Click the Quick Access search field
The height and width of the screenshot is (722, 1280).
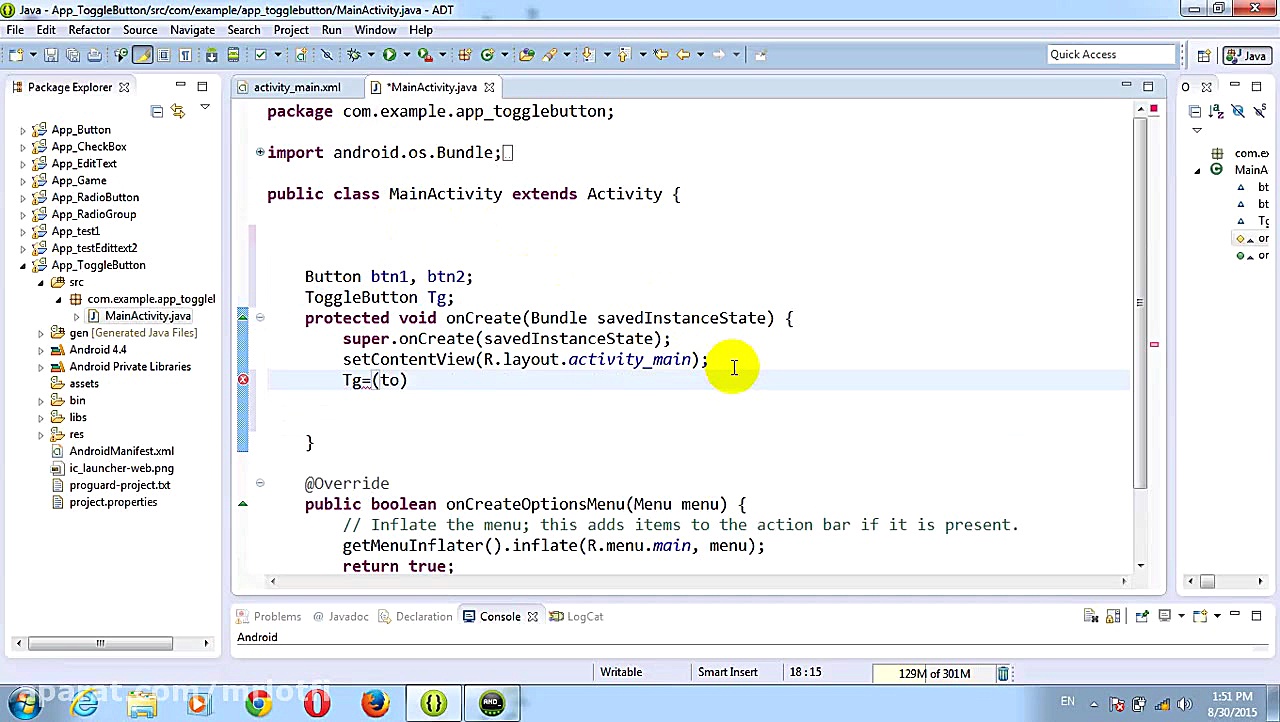pyautogui.click(x=1110, y=55)
